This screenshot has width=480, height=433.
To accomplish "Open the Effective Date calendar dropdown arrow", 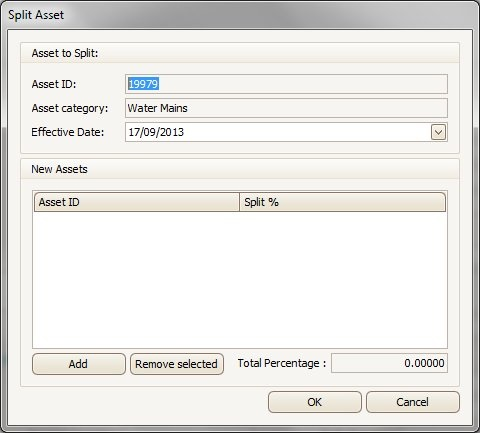I will point(438,132).
